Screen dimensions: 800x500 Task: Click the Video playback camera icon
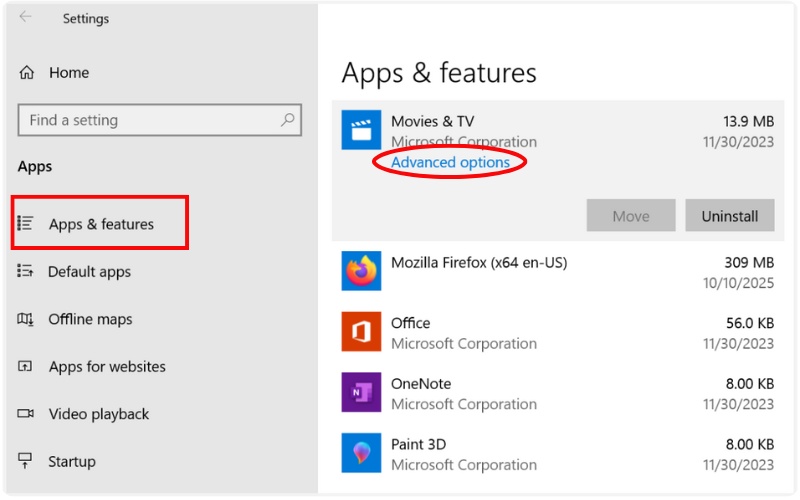pyautogui.click(x=26, y=413)
